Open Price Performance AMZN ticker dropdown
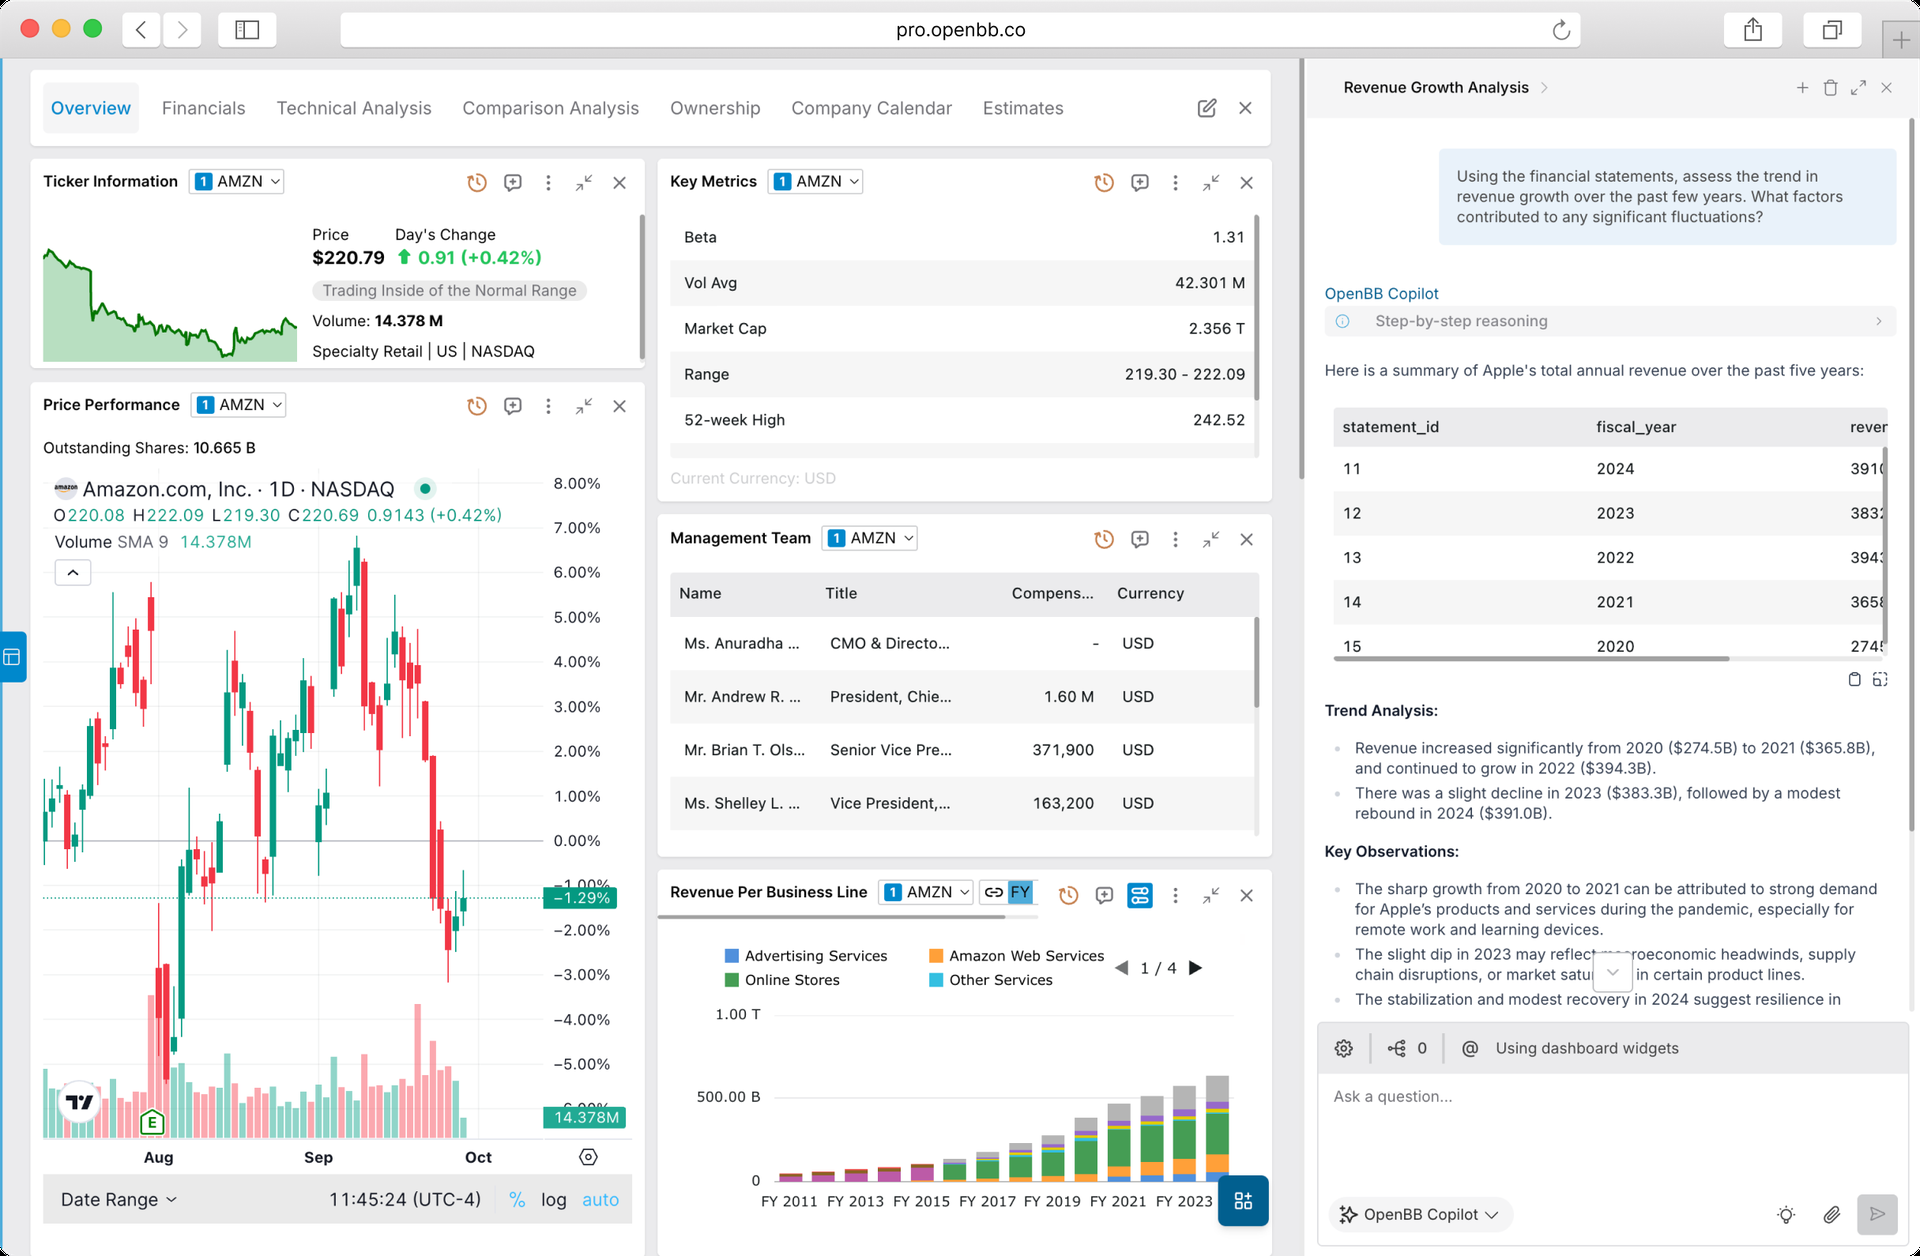 coord(239,405)
